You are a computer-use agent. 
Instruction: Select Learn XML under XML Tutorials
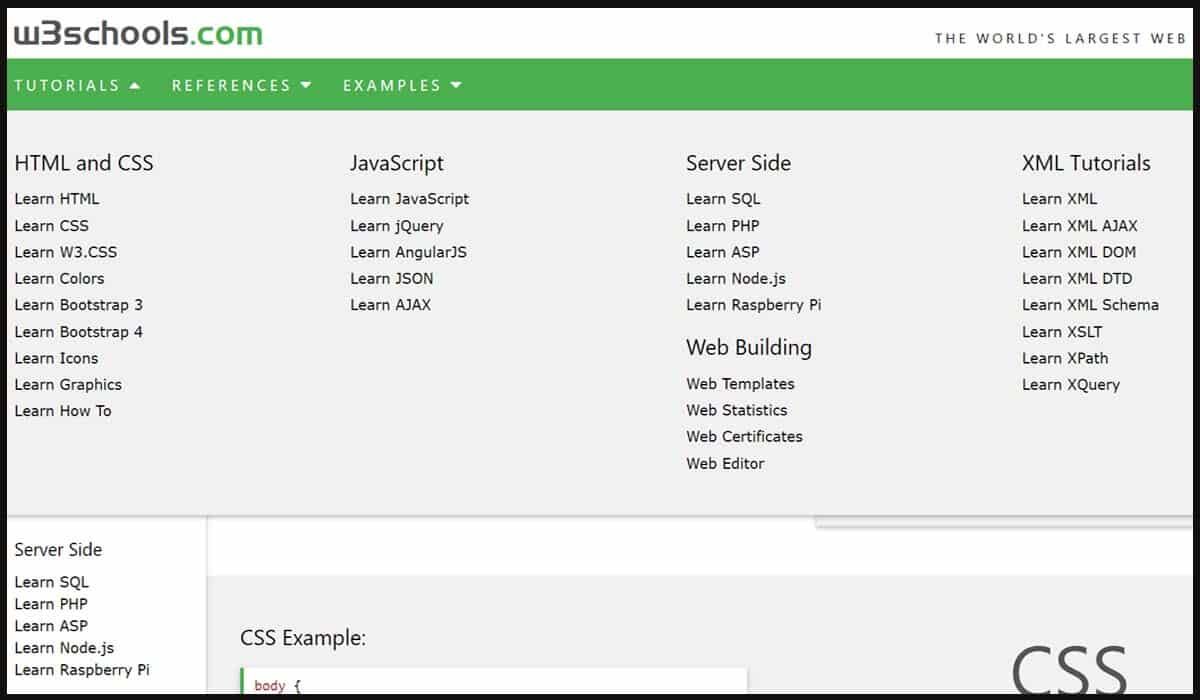(1060, 198)
